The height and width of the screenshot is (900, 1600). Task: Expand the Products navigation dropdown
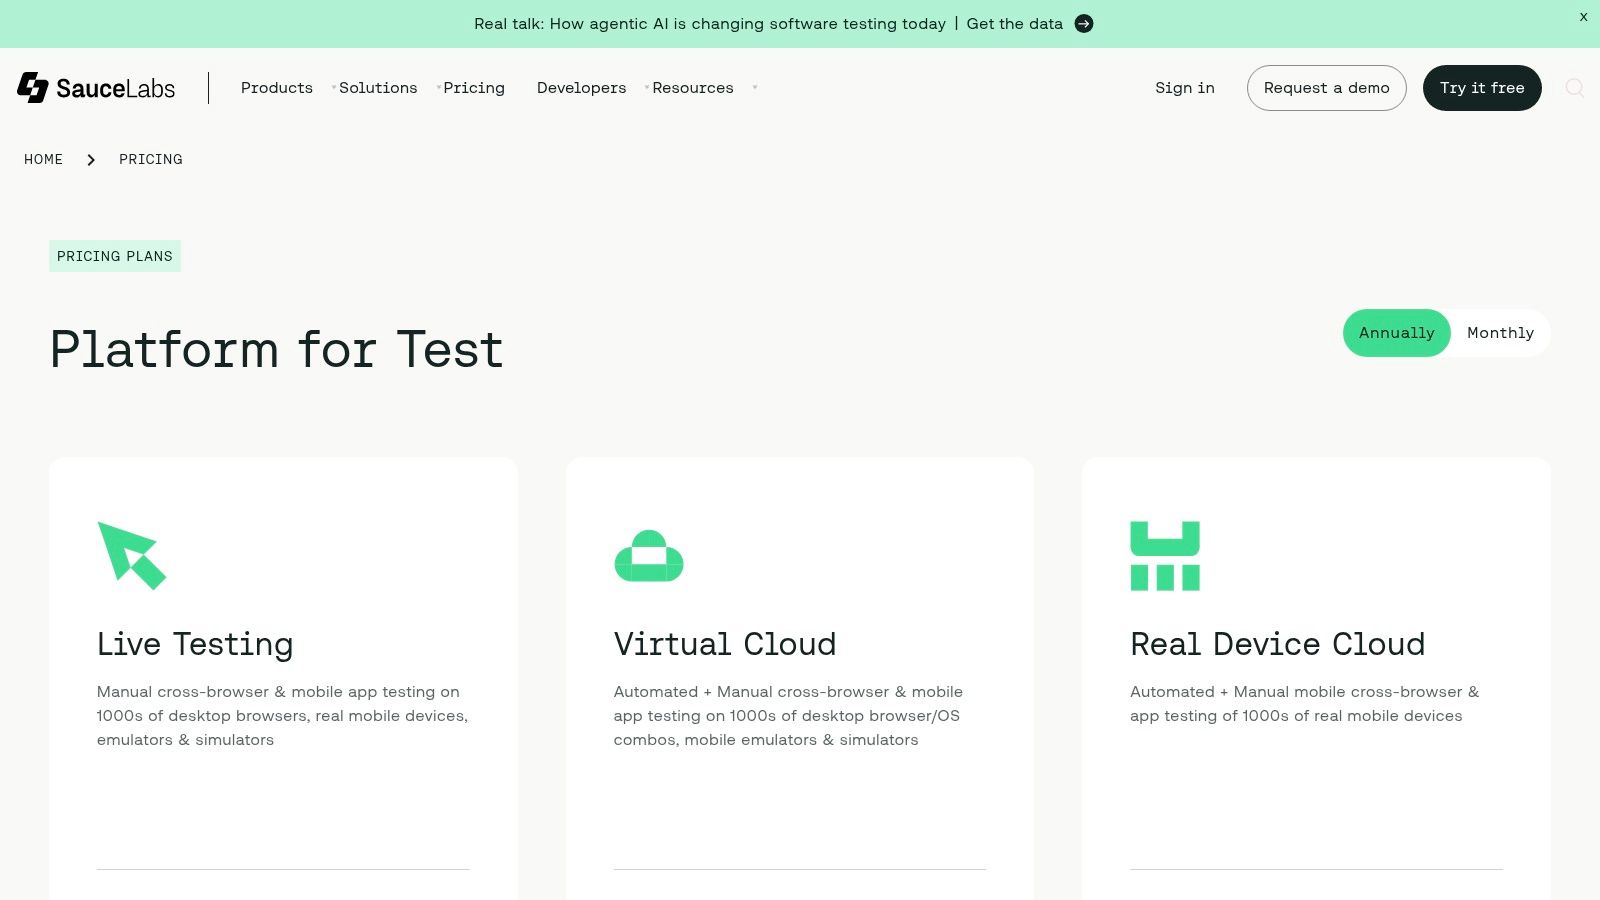click(277, 88)
